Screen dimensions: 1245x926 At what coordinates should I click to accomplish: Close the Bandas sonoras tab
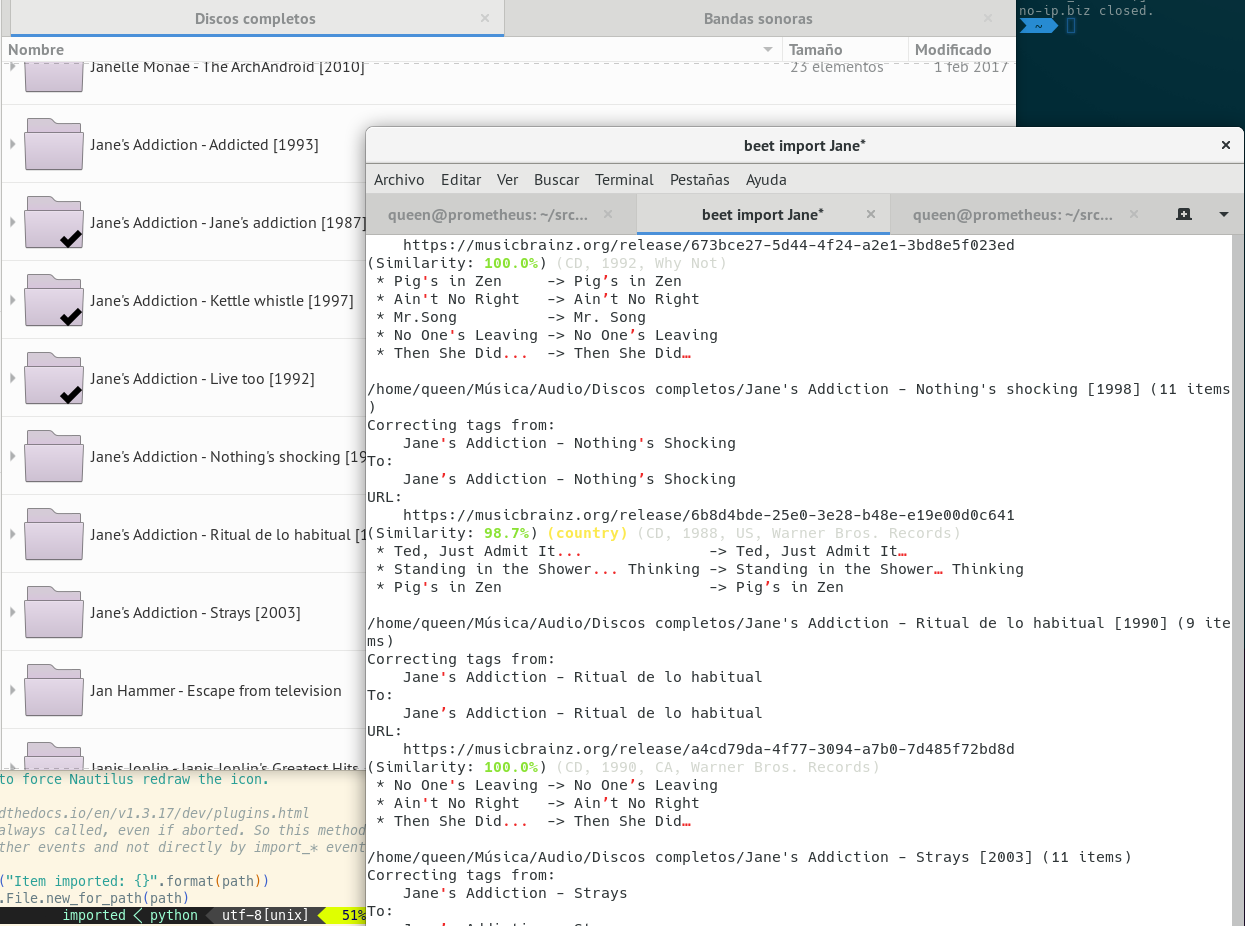(x=988, y=18)
